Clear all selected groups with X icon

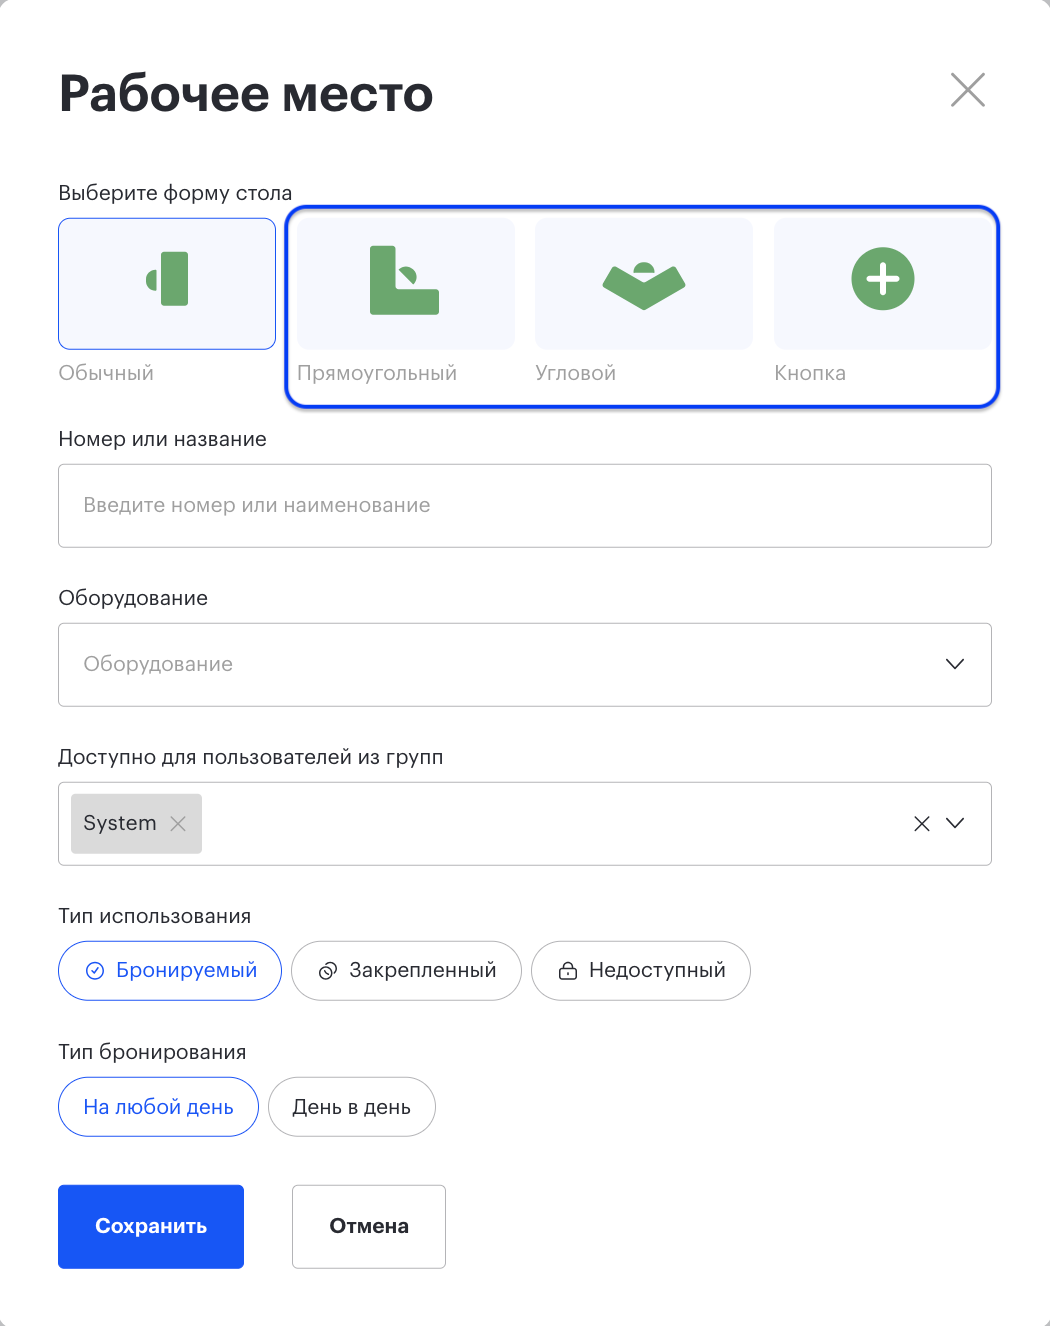click(x=922, y=823)
